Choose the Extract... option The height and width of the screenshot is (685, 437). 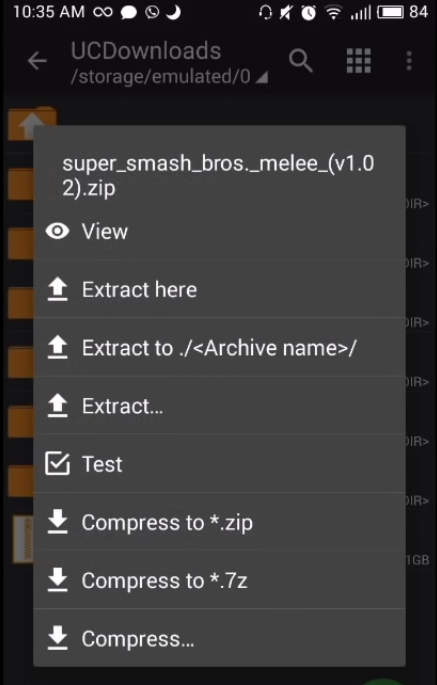219,406
